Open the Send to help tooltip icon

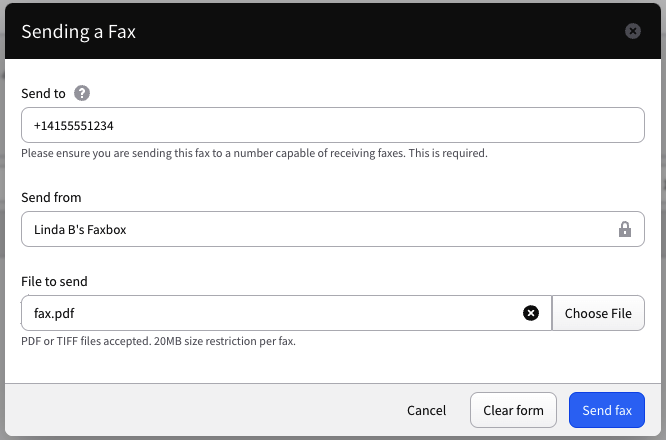[82, 93]
